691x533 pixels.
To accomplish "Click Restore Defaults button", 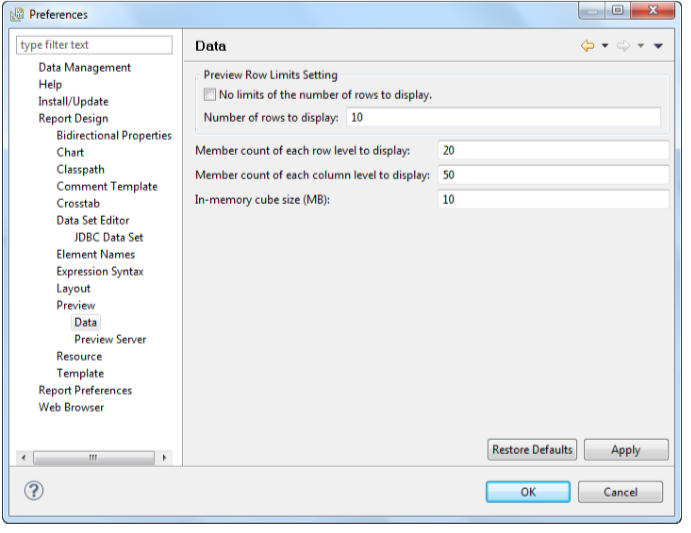I will pyautogui.click(x=532, y=450).
